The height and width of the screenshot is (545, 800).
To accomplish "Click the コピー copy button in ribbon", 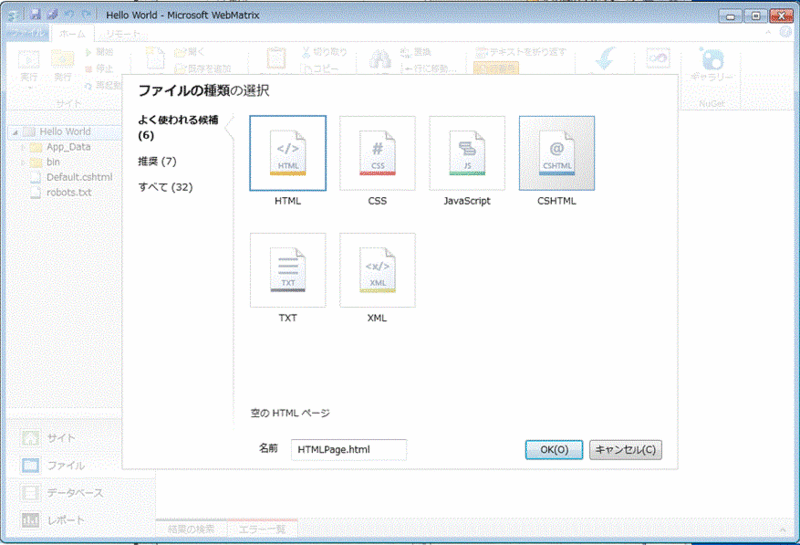I will 319,68.
